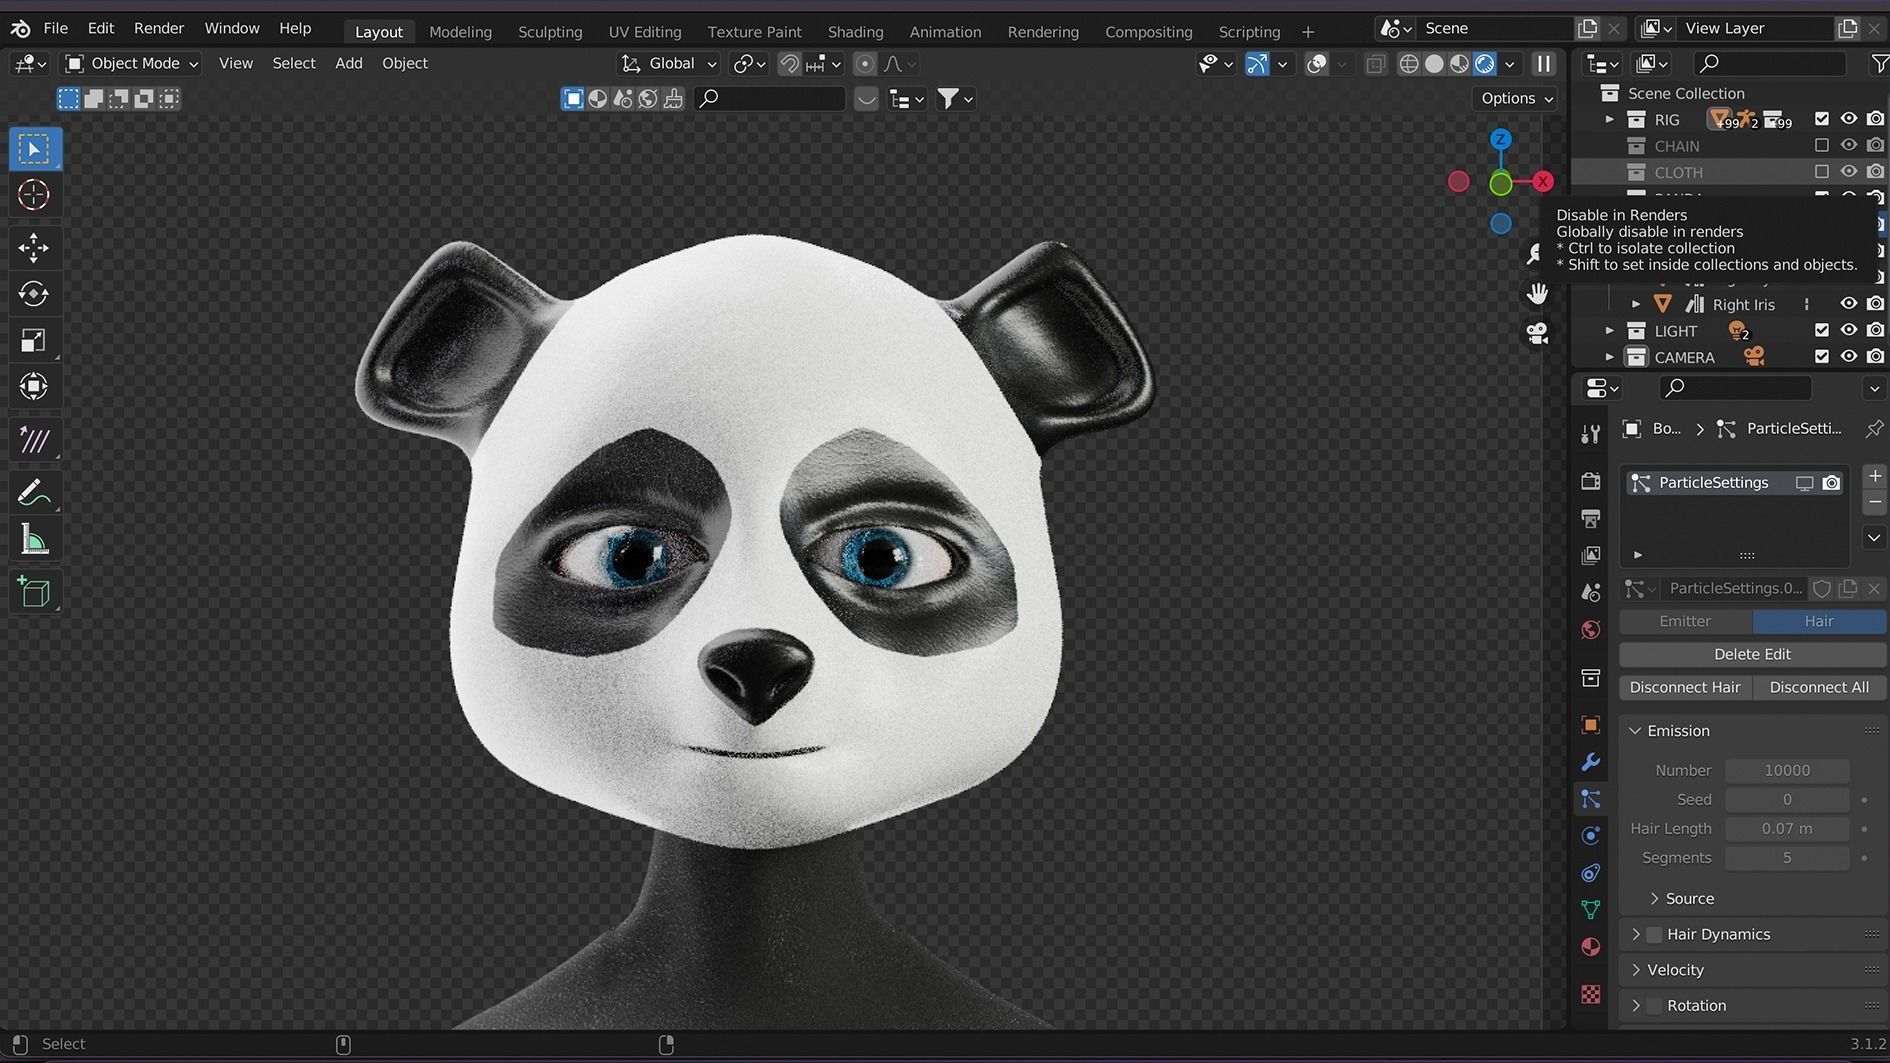Add a new particle system slot
Image resolution: width=1890 pixels, height=1063 pixels.
point(1875,476)
